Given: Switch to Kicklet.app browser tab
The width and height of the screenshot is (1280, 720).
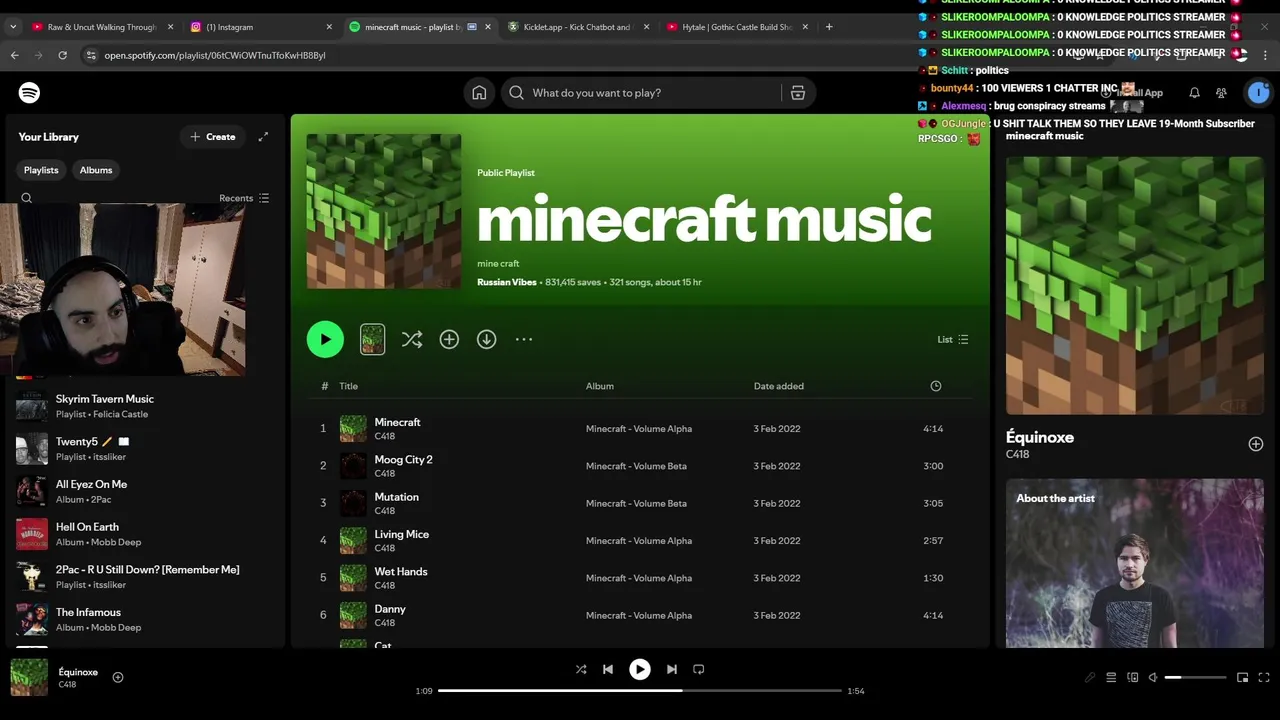Looking at the screenshot, I should point(578,27).
